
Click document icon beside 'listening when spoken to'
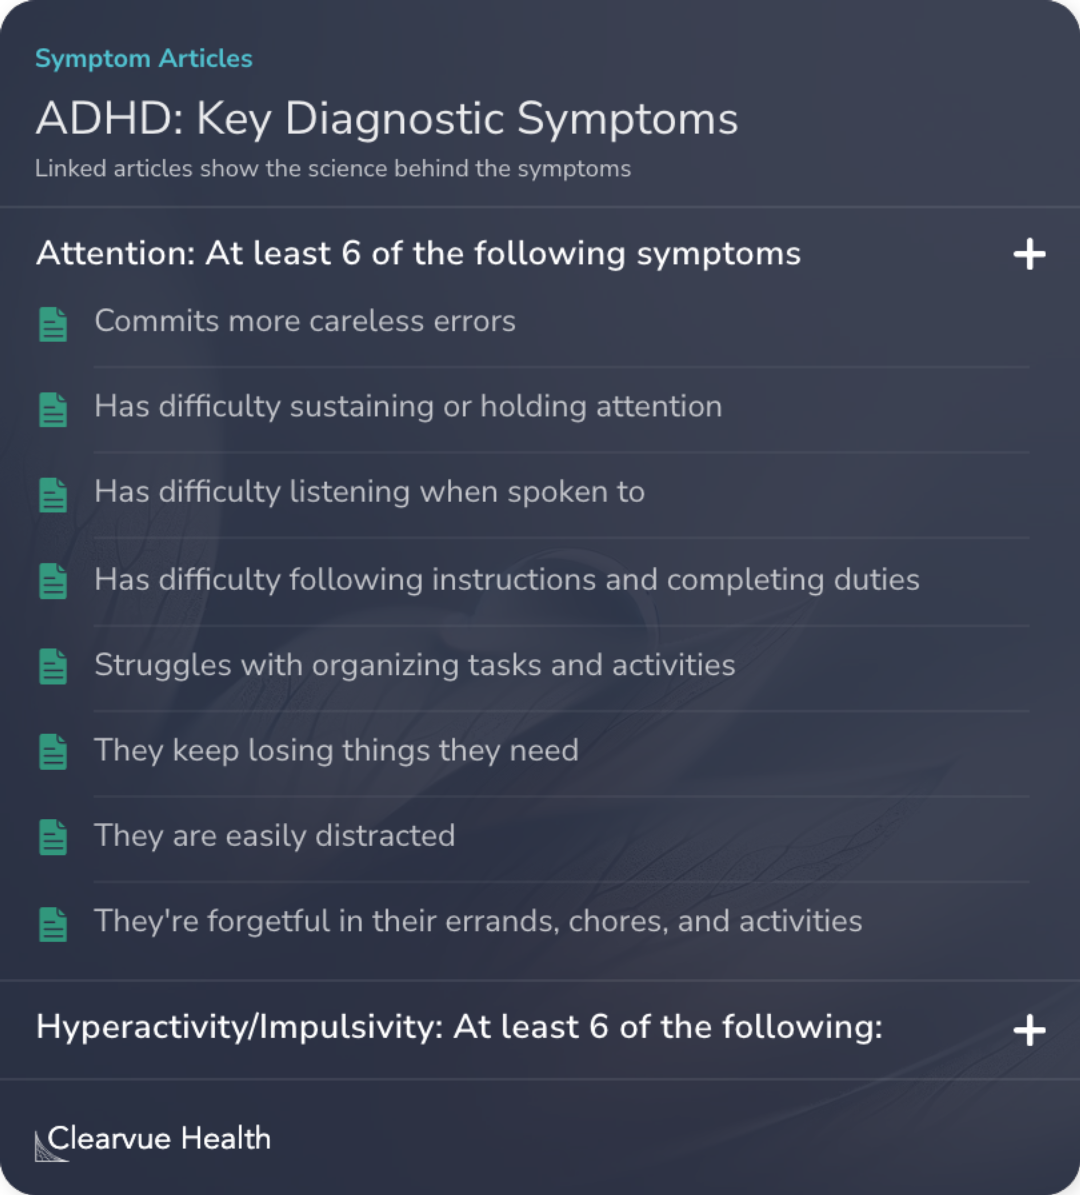[x=53, y=494]
